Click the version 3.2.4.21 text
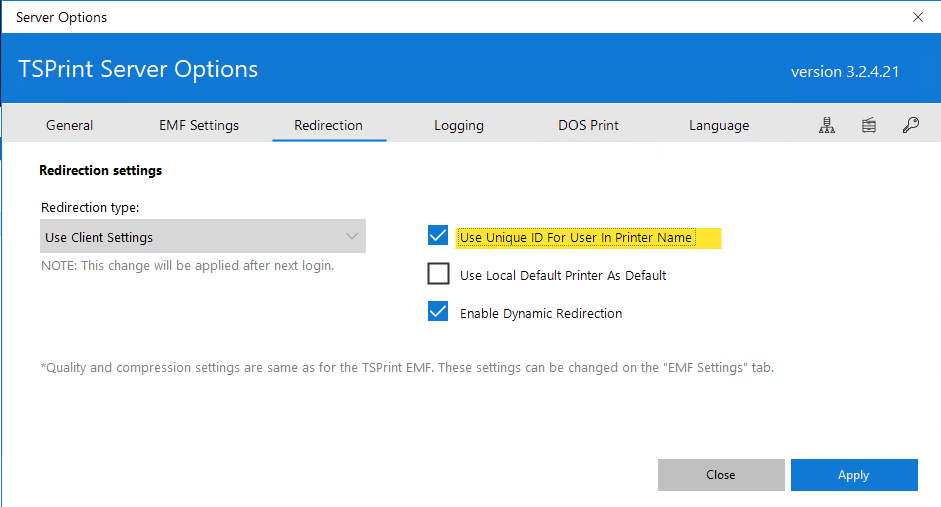Image resolution: width=941 pixels, height=507 pixels. pyautogui.click(x=845, y=71)
